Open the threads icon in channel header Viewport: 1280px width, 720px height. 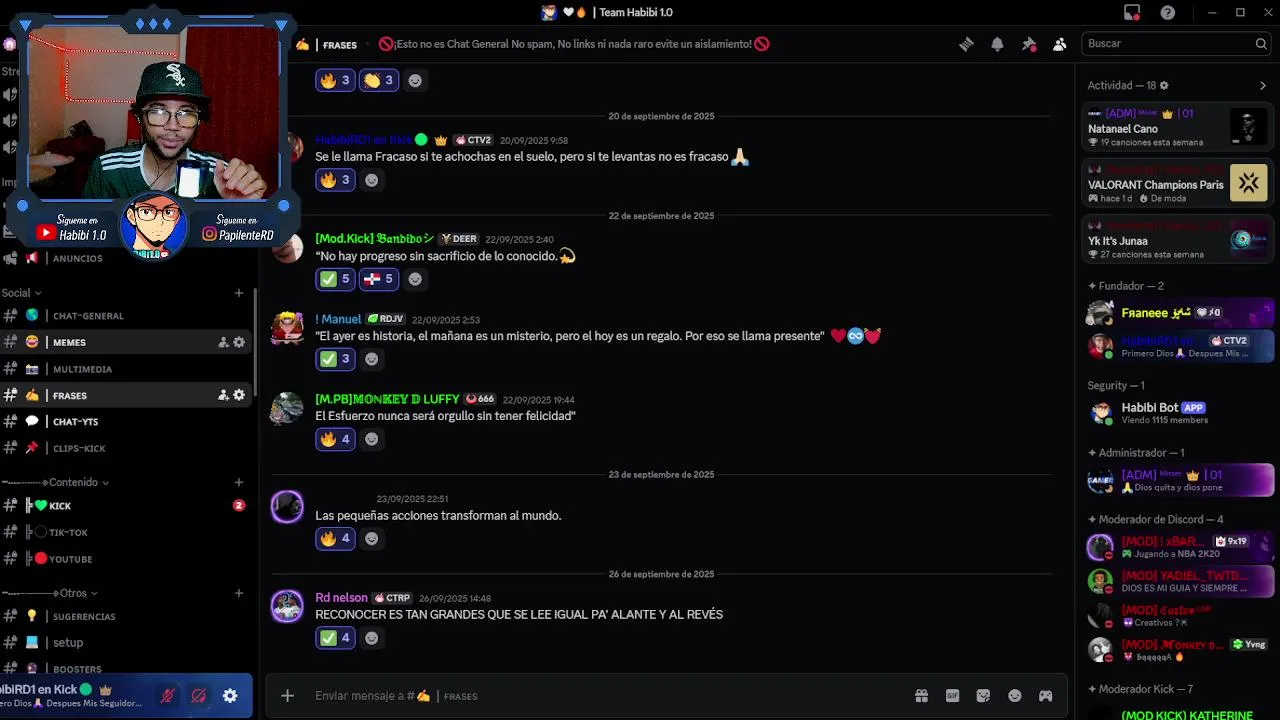pos(966,44)
